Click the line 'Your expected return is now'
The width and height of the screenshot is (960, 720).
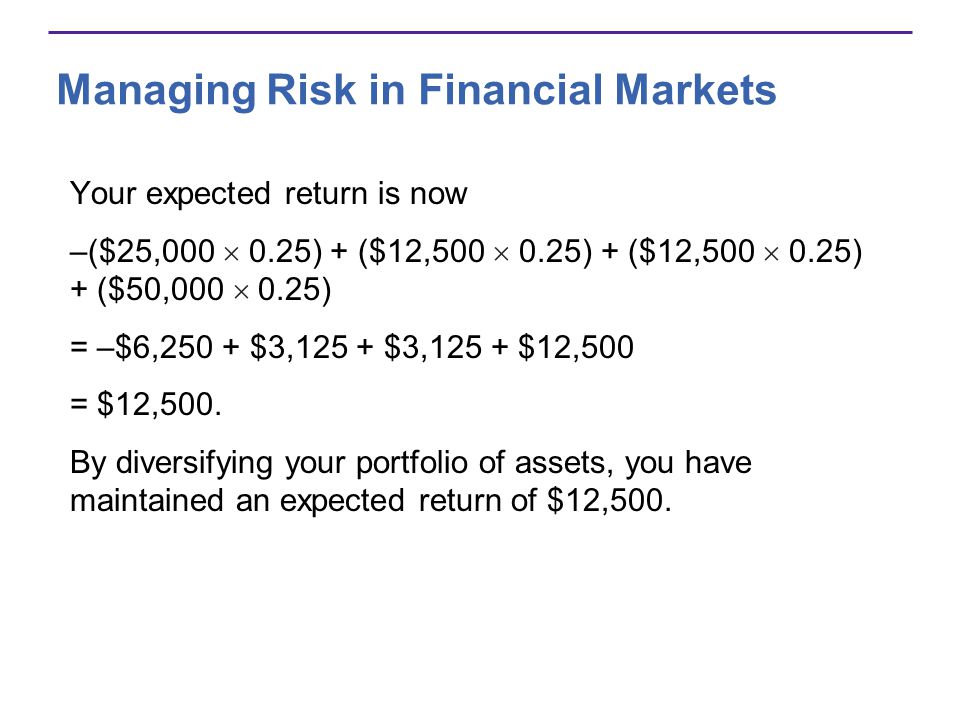(269, 194)
